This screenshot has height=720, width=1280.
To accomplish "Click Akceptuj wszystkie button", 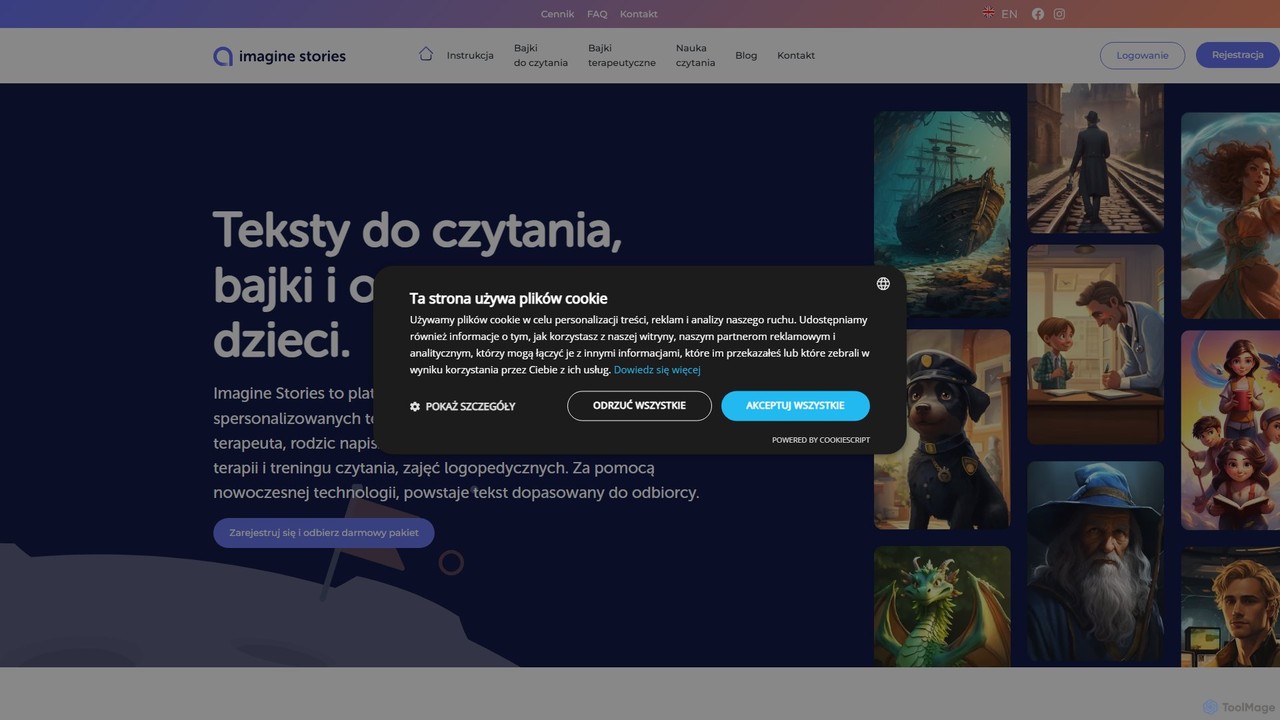I will pyautogui.click(x=795, y=406).
